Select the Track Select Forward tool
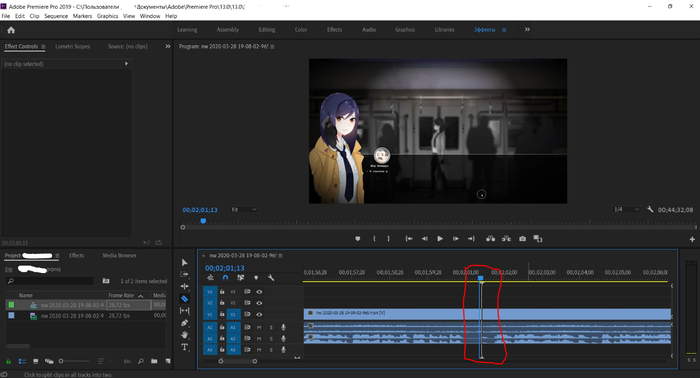 tap(184, 274)
